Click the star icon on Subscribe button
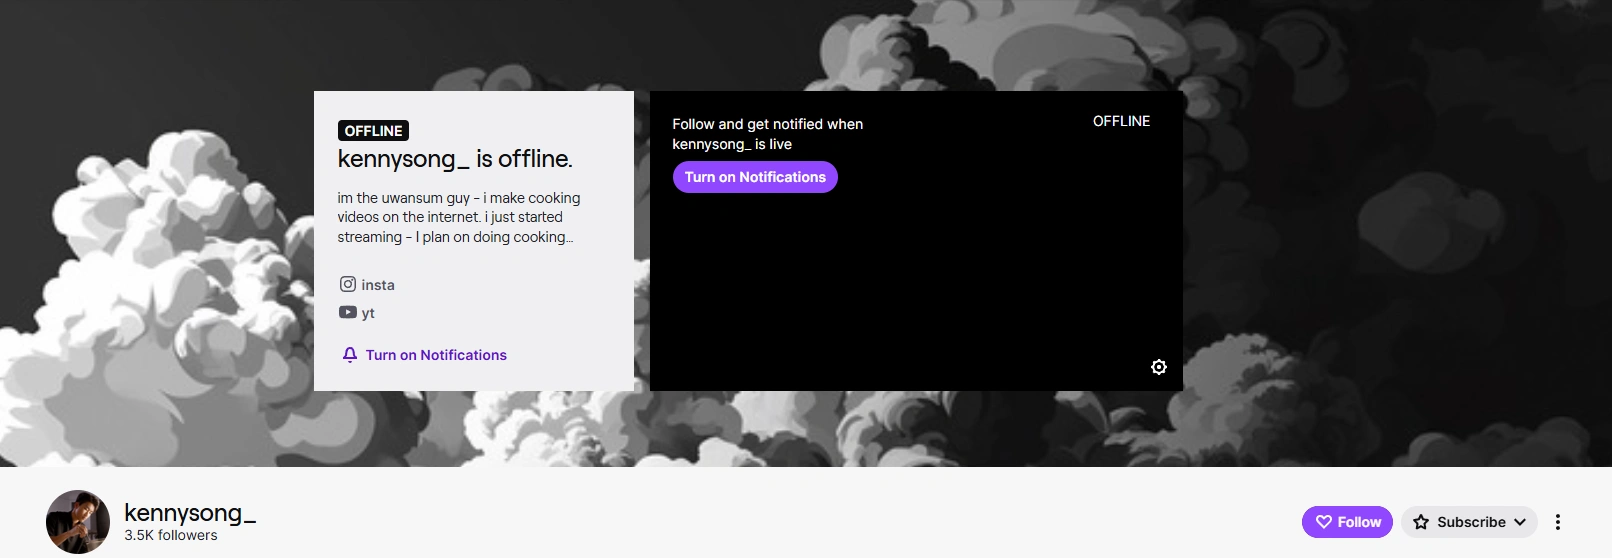This screenshot has width=1612, height=558. click(1421, 522)
